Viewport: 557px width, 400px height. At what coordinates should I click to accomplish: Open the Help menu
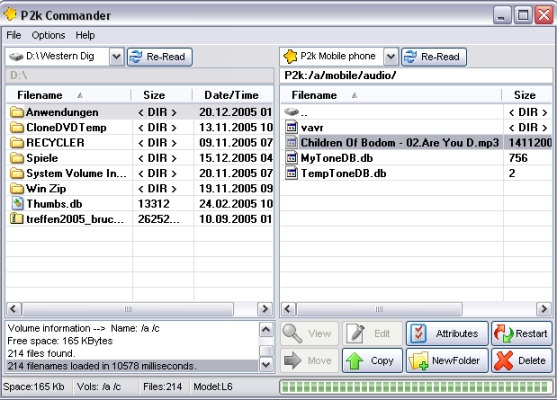click(x=85, y=35)
